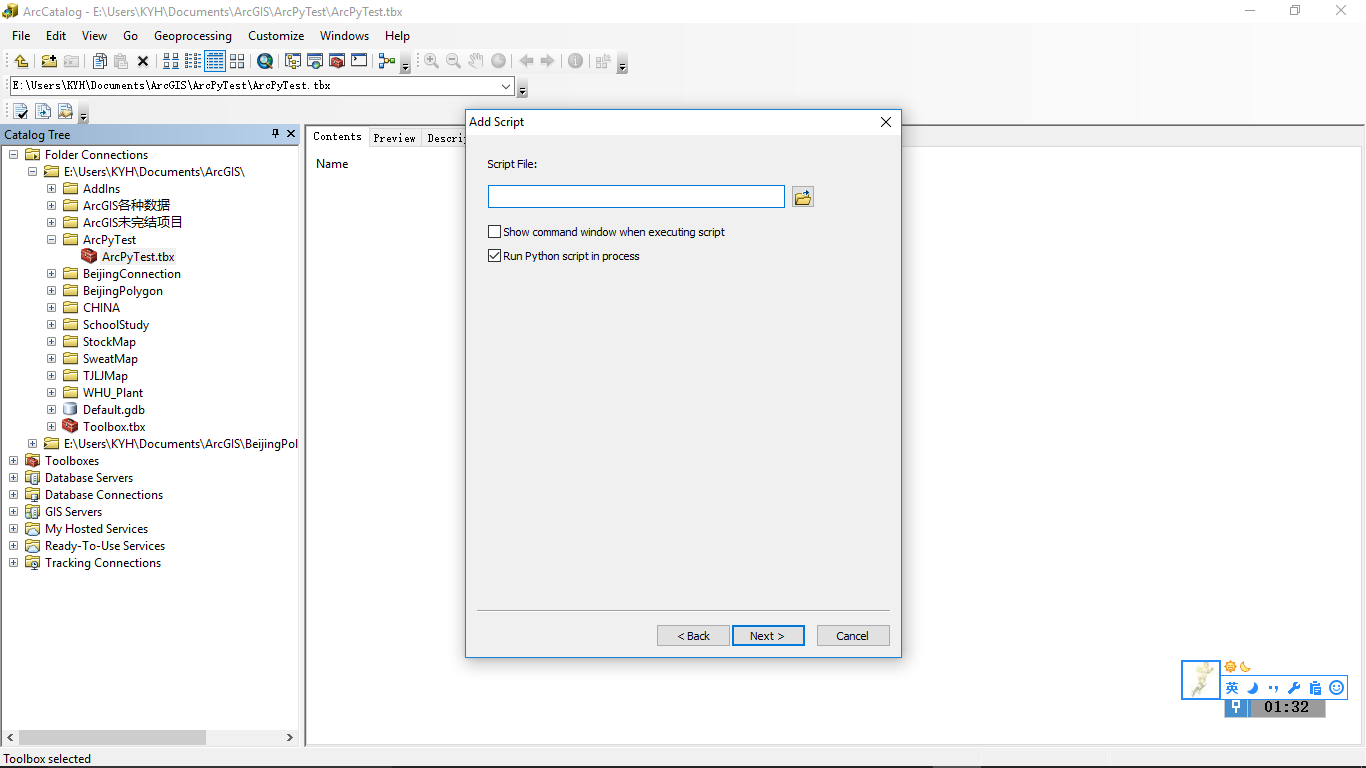Enable Show command window when executing script

point(494,232)
